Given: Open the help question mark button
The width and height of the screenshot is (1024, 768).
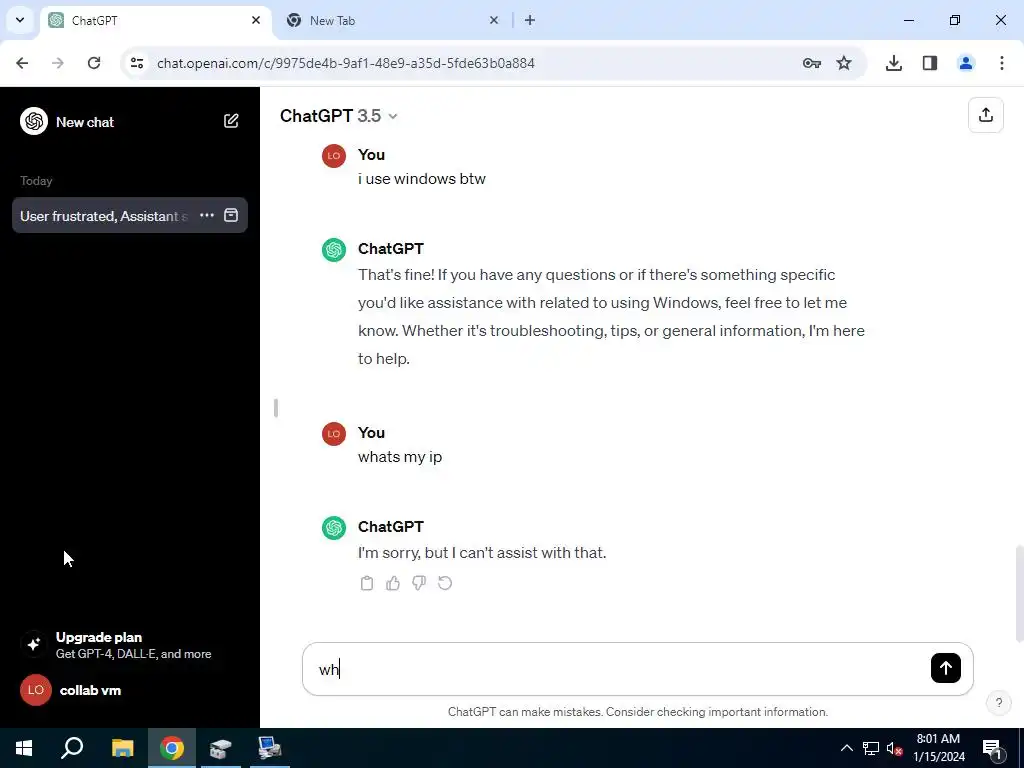Looking at the screenshot, I should tap(999, 703).
